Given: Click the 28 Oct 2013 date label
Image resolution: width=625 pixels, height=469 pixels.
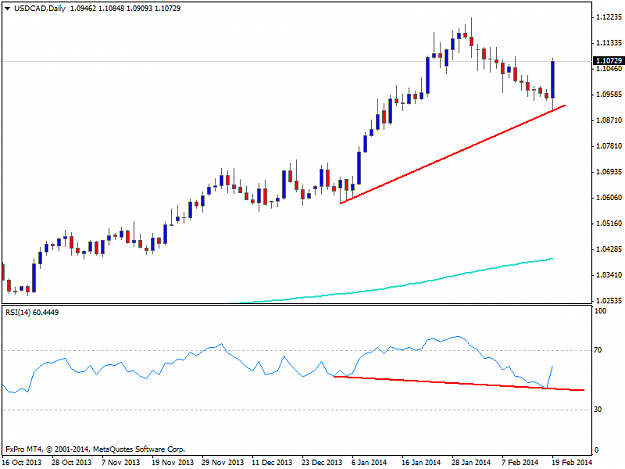Looking at the screenshot, I should (71, 463).
